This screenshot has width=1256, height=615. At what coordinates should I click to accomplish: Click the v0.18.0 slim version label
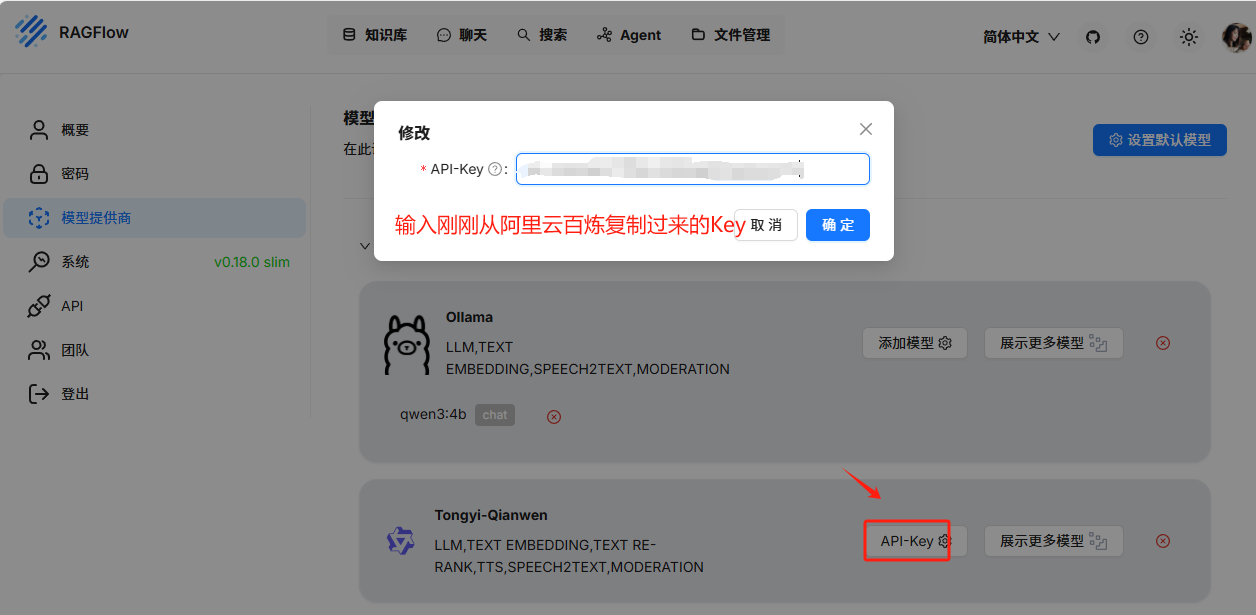pos(252,262)
